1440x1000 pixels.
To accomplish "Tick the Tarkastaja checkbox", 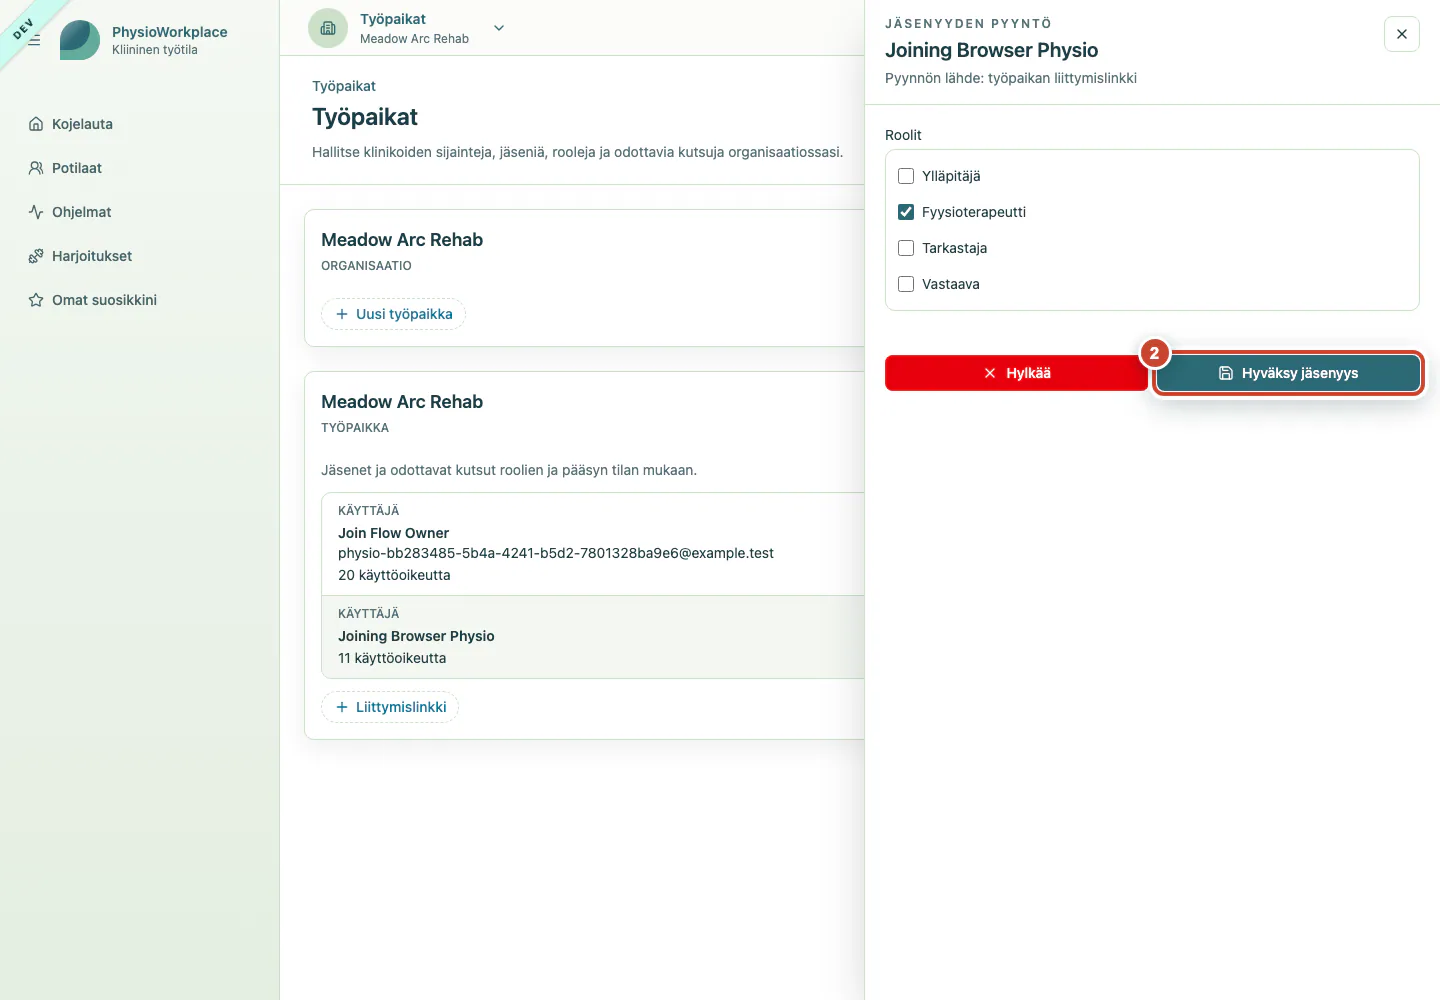I will point(906,248).
